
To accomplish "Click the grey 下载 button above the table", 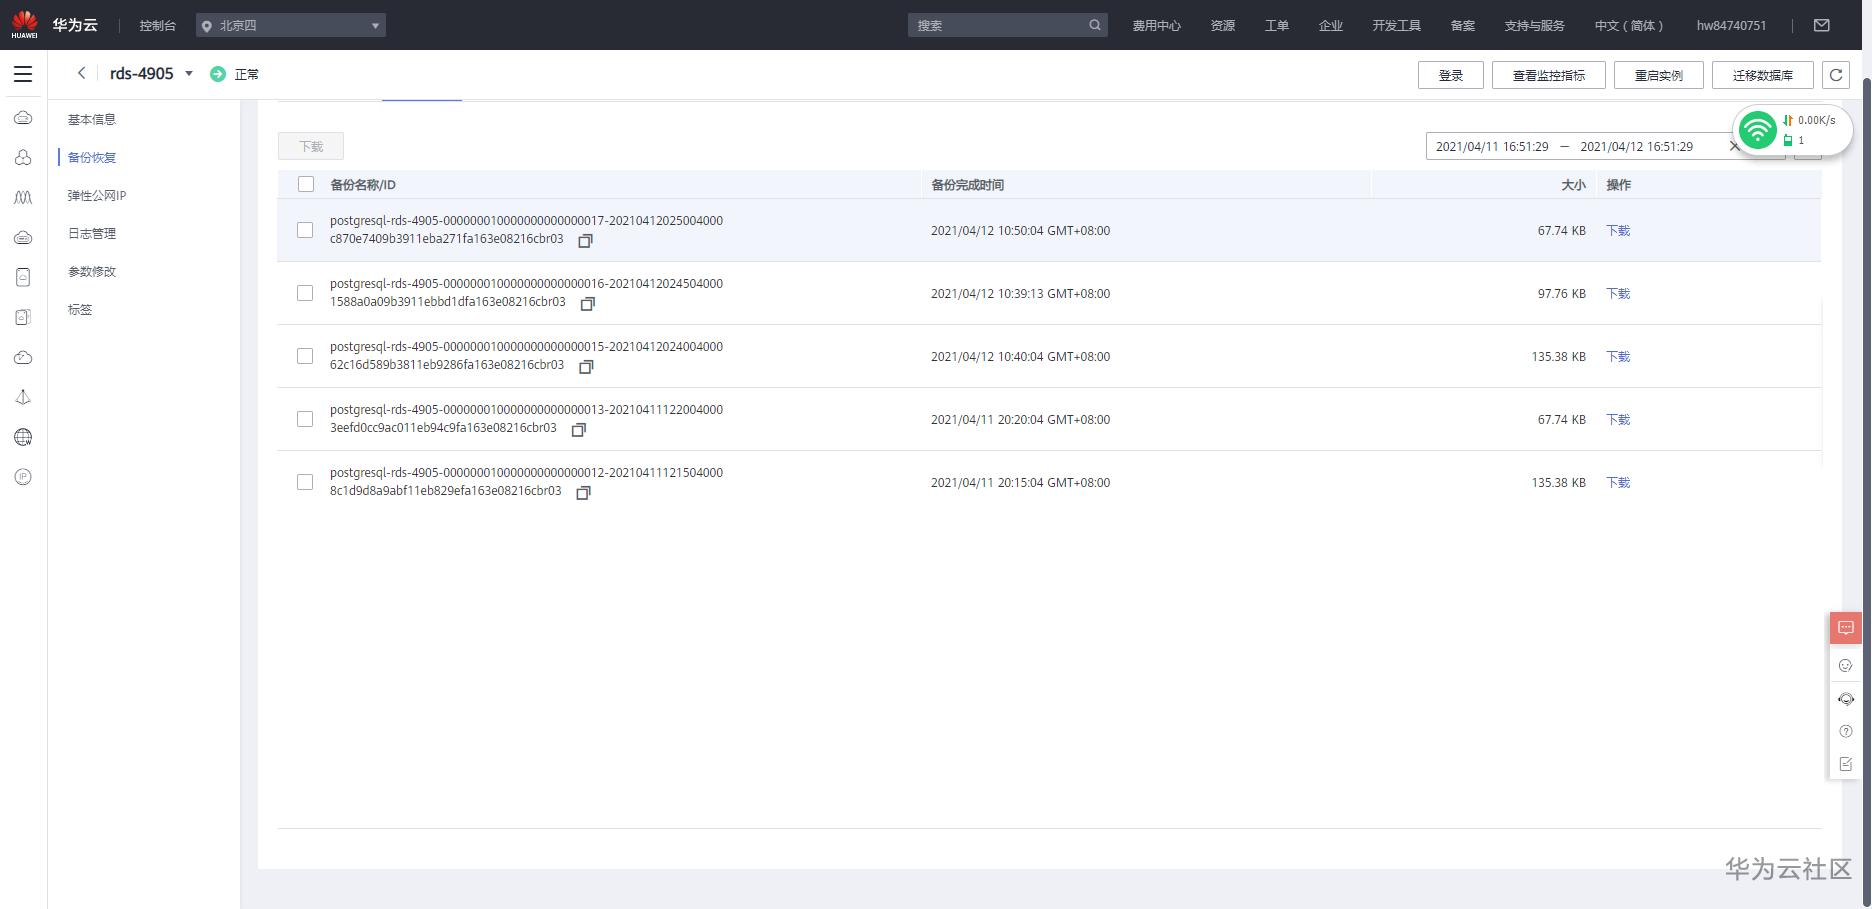I will (x=311, y=146).
